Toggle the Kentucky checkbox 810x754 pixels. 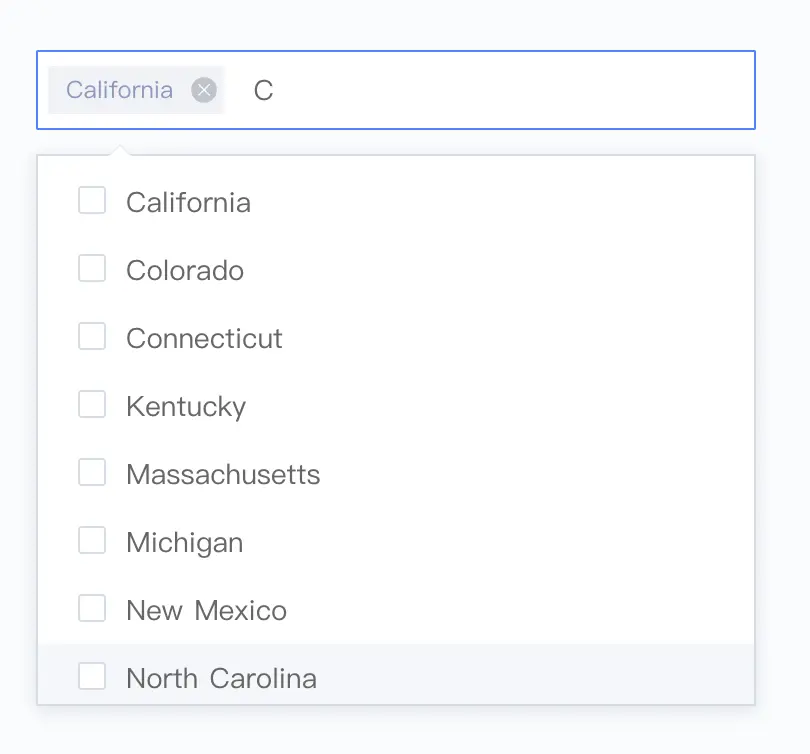tap(92, 405)
